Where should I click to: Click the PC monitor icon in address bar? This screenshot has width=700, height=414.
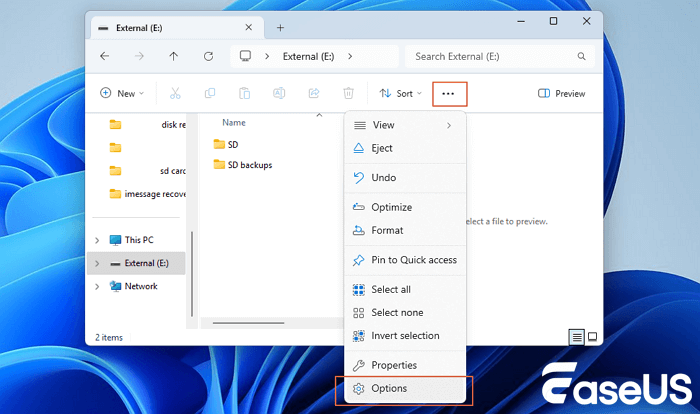[x=245, y=56]
